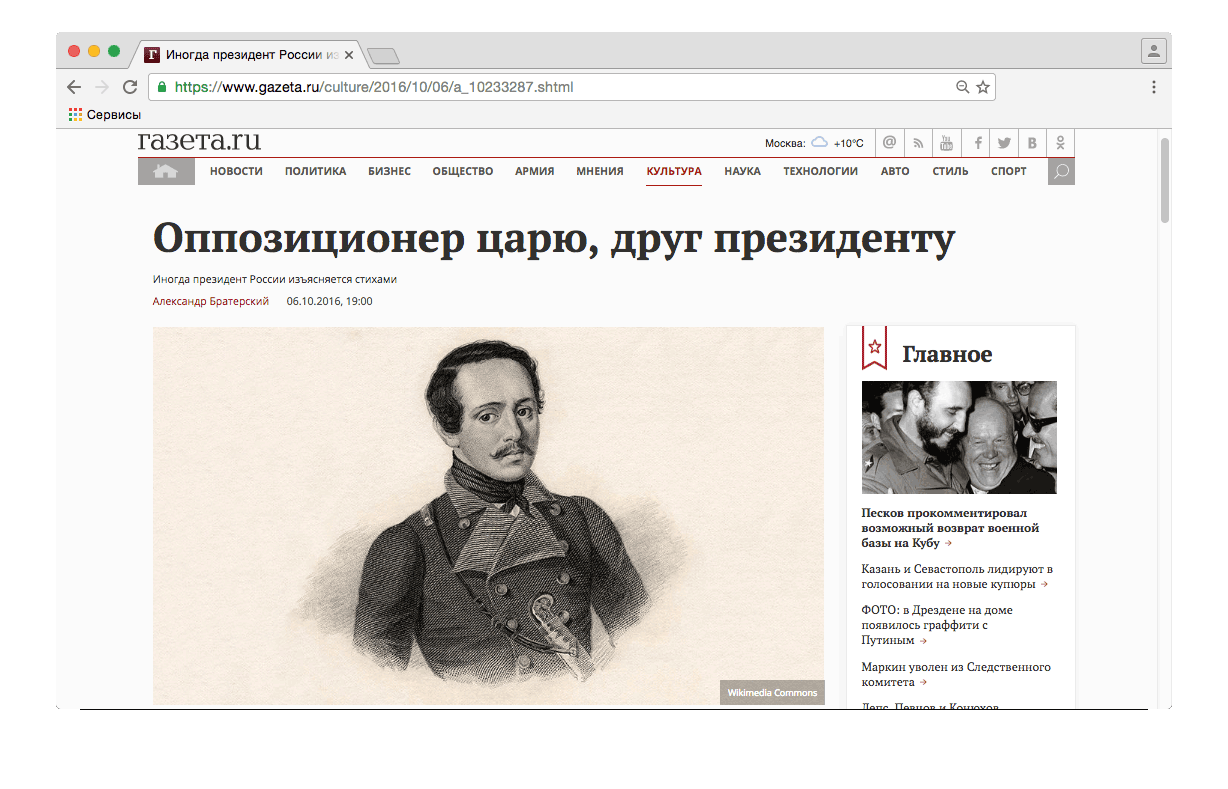Open the Twitter bird icon
This screenshot has width=1228, height=789.
point(1004,143)
